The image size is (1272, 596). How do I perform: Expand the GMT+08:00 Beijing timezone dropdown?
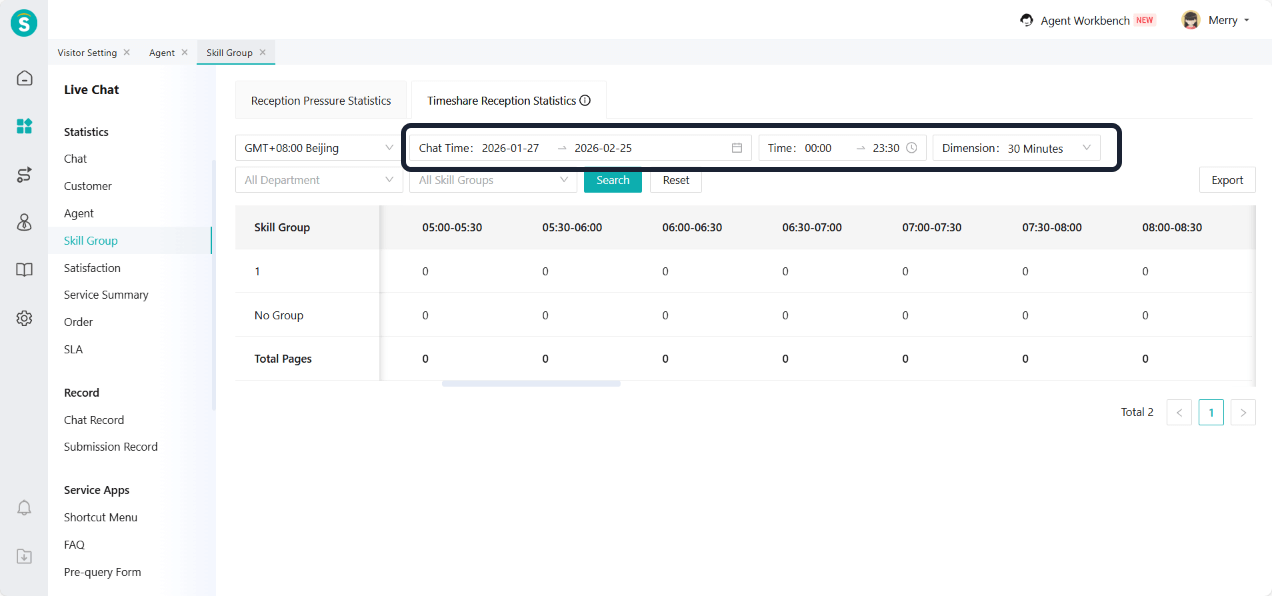pos(317,148)
